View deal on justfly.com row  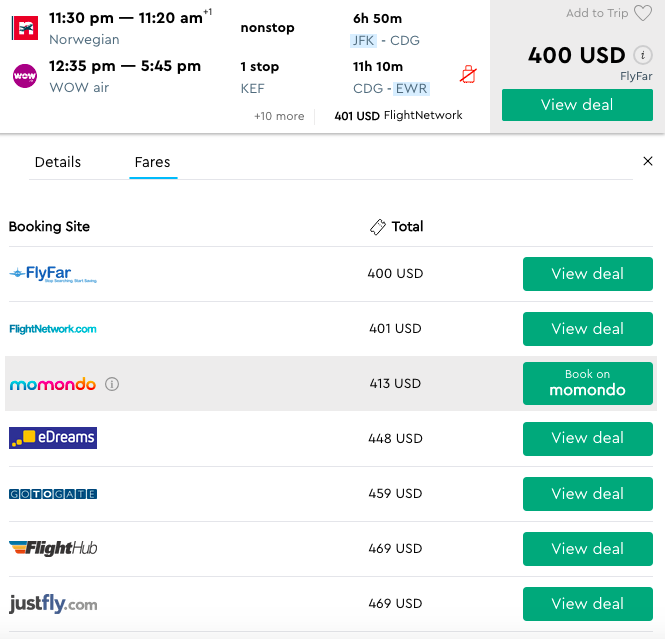coord(587,604)
